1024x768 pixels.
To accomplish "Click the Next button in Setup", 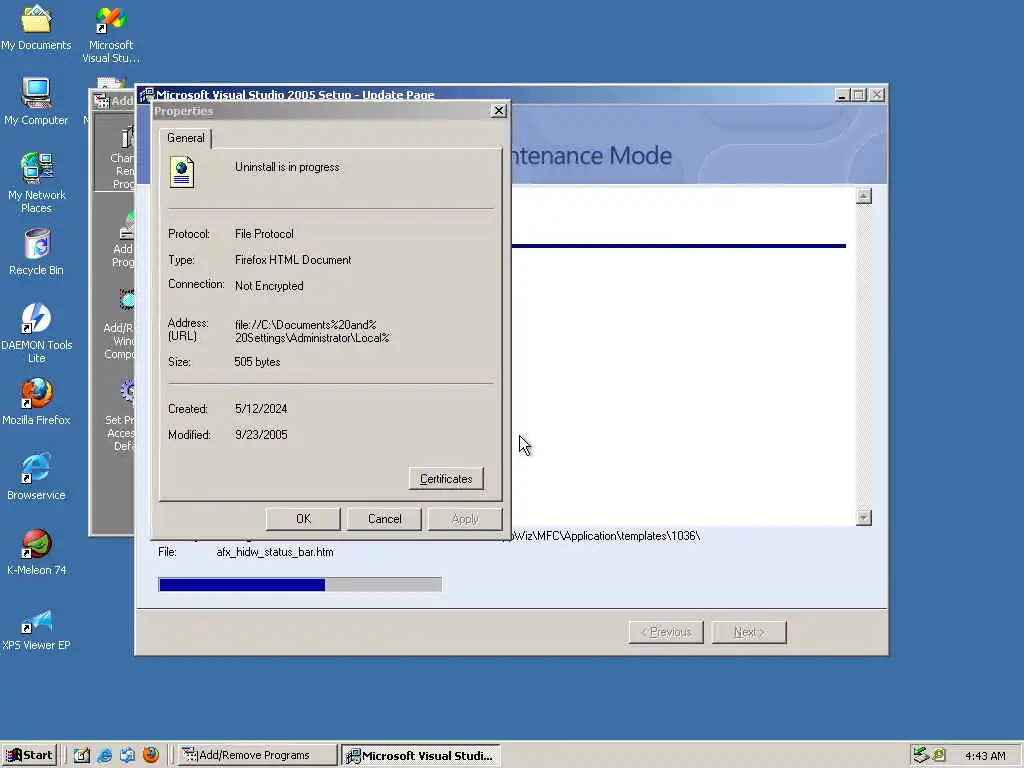I will (749, 632).
